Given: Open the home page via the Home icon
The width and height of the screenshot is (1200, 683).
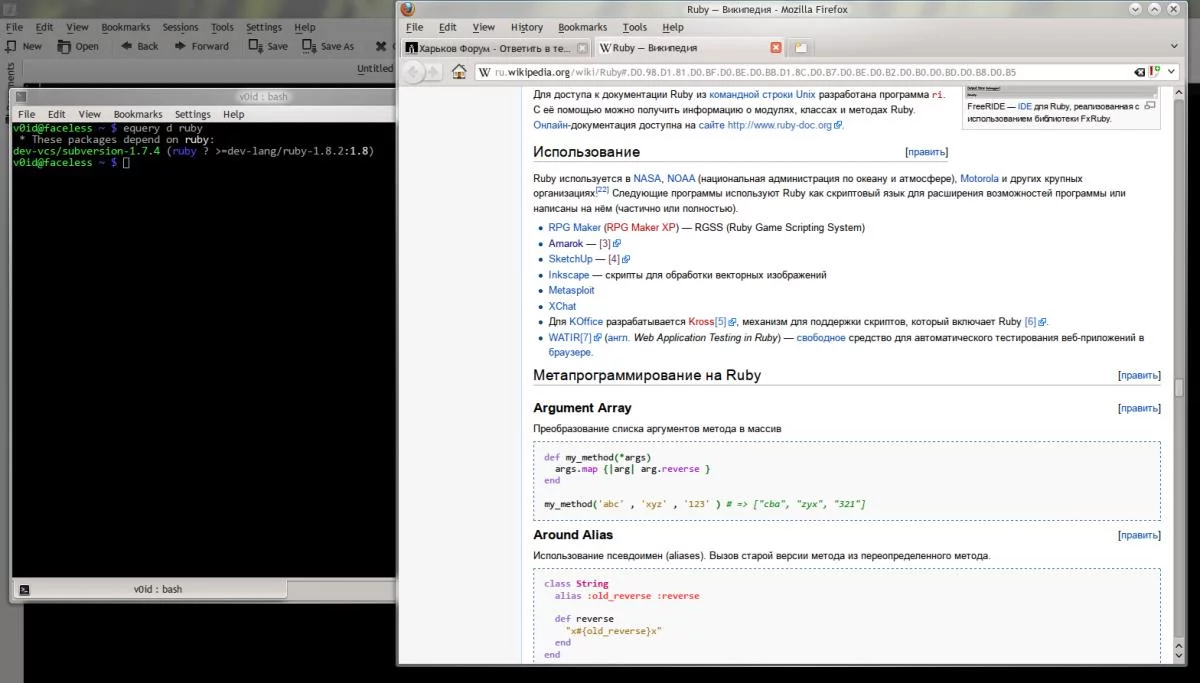Looking at the screenshot, I should 458,71.
